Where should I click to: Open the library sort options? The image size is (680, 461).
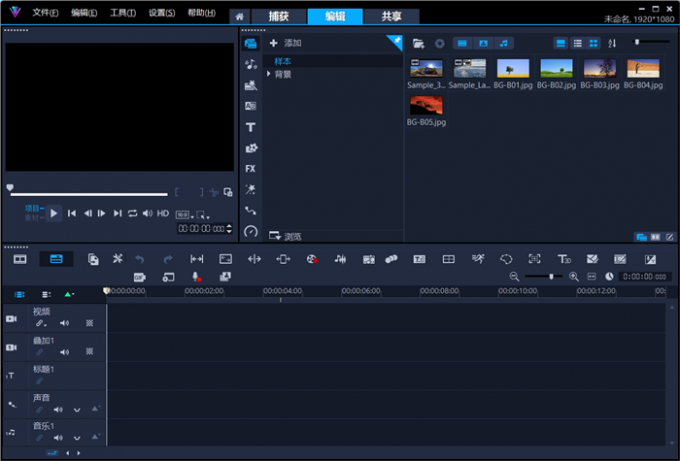pyautogui.click(x=612, y=43)
